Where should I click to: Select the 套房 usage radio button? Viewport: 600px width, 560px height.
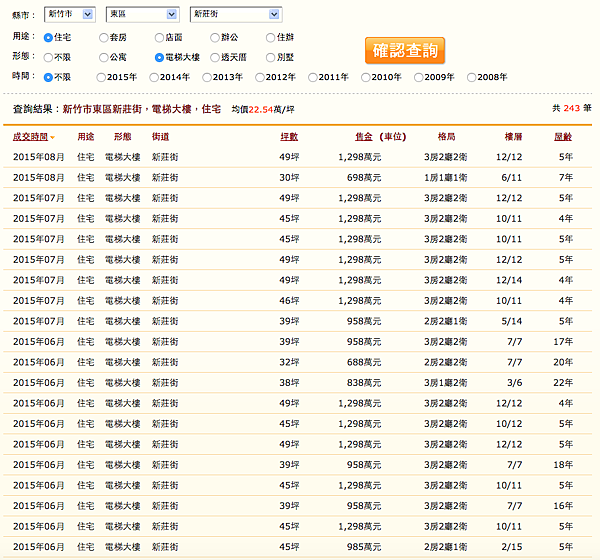[102, 37]
